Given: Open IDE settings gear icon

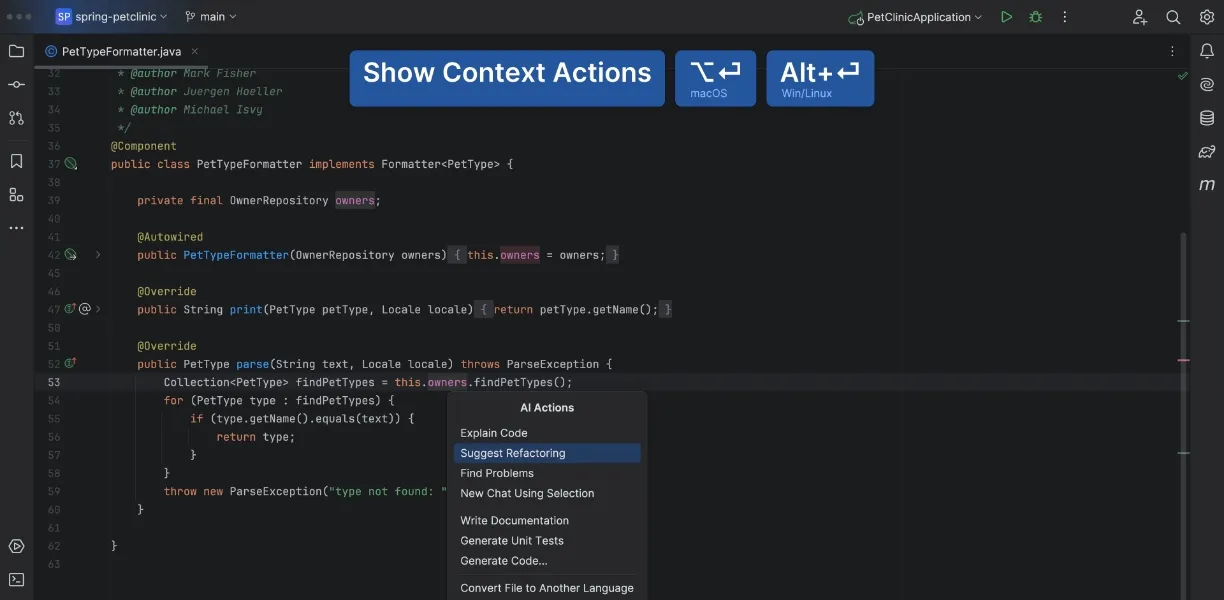Looking at the screenshot, I should pos(1206,17).
